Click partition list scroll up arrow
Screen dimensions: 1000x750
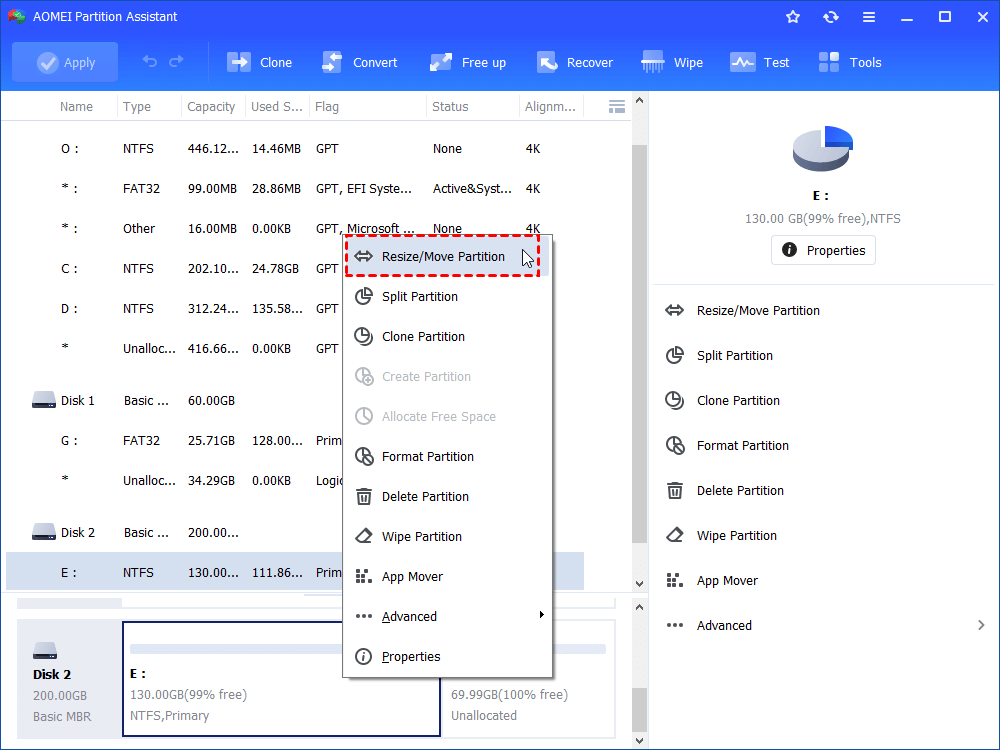pyautogui.click(x=639, y=101)
